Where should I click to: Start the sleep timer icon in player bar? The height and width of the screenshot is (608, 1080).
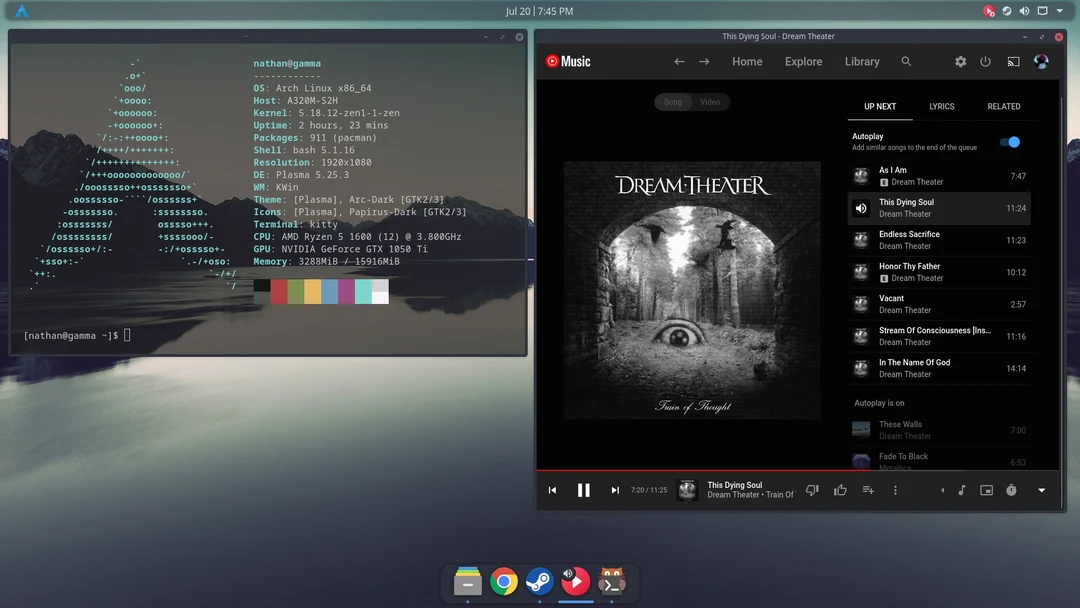point(1010,490)
